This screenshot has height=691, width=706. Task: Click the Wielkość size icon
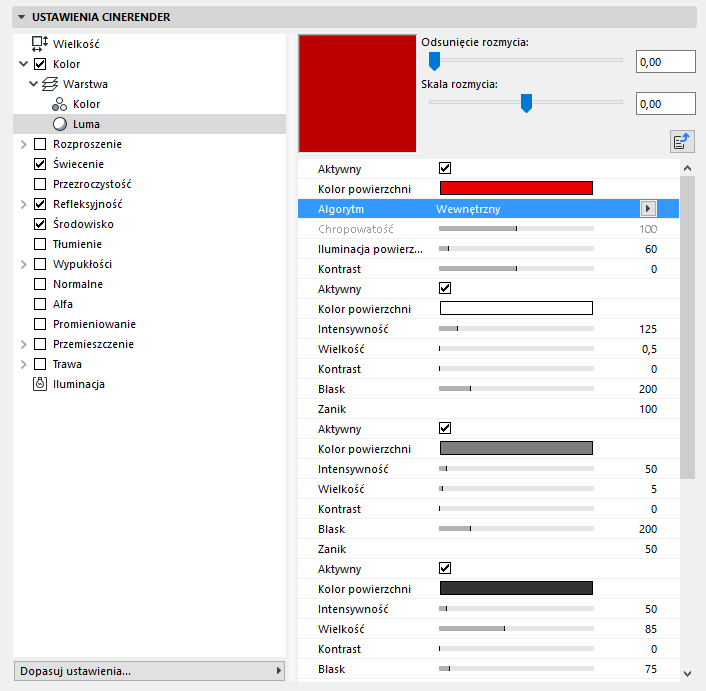[x=40, y=44]
